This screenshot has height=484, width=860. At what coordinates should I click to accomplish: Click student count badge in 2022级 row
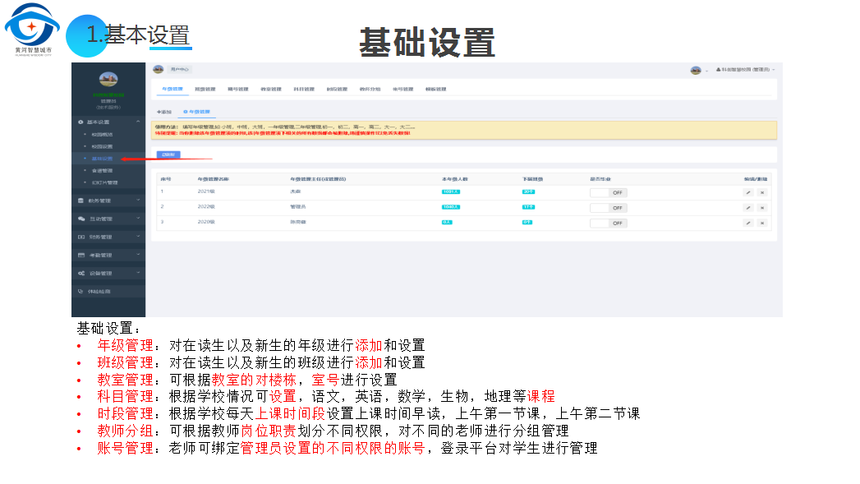(x=451, y=207)
